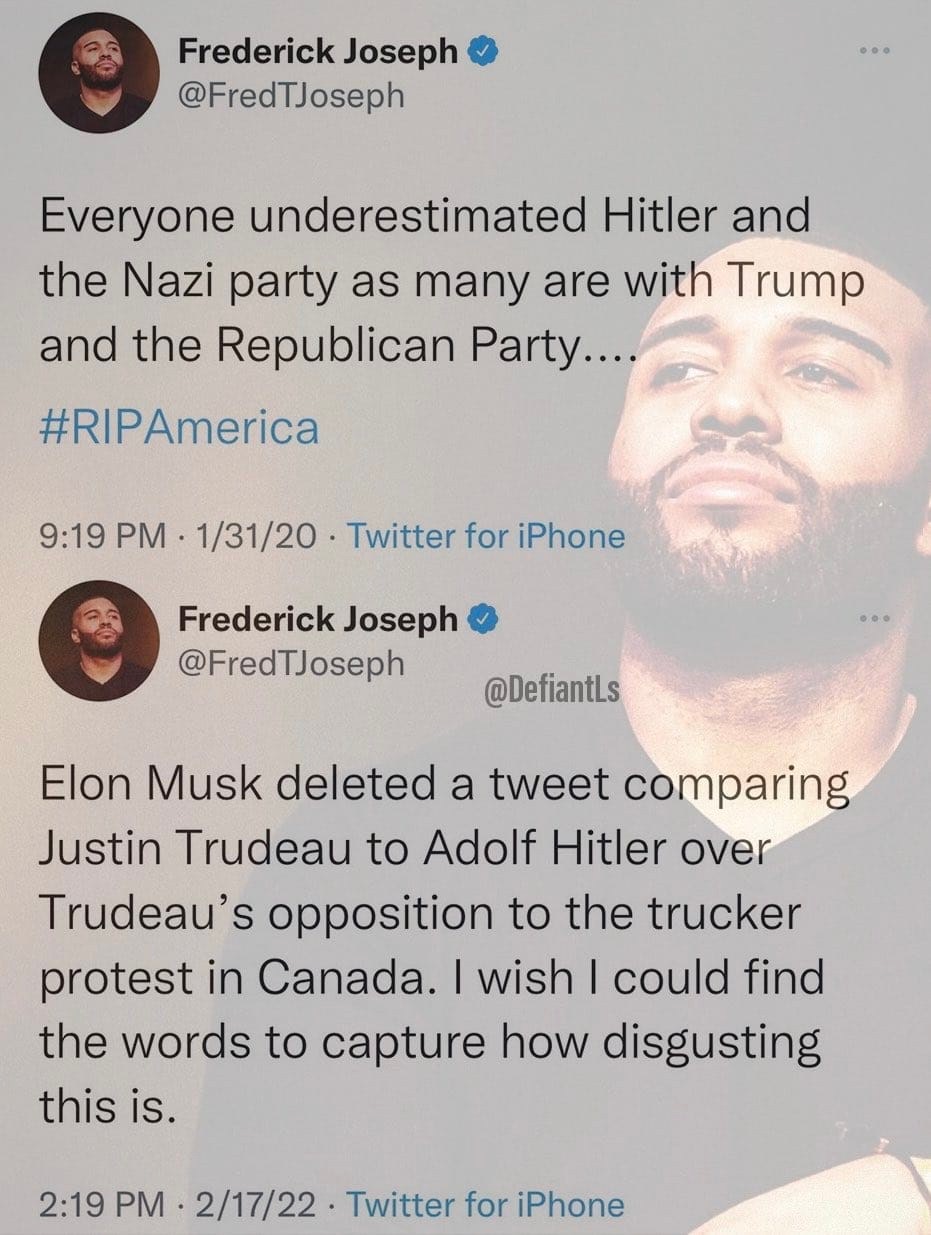Screen dimensions: 931x1235
Task: Open the avatar on the #RIPAmerica tweet
Action: pos(99,73)
